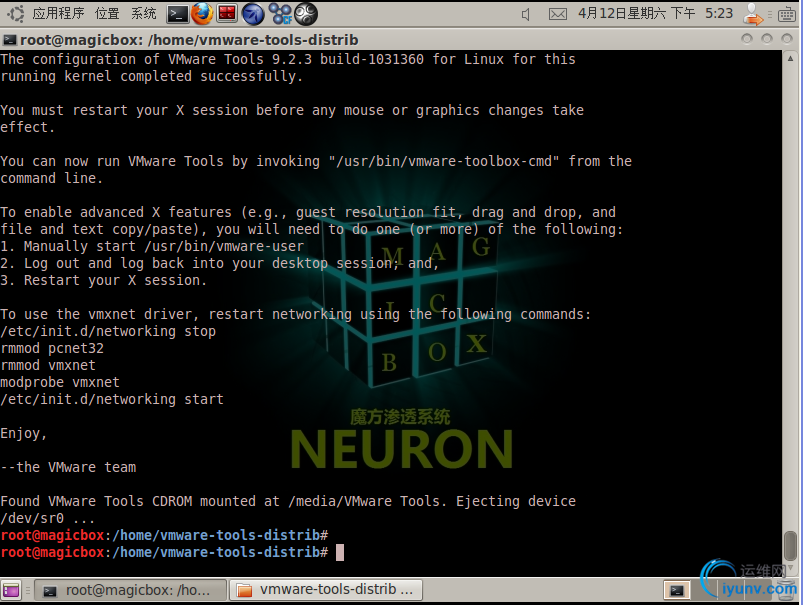Click the line "rmmod pcnet32"
The image size is (803, 605).
(52, 348)
